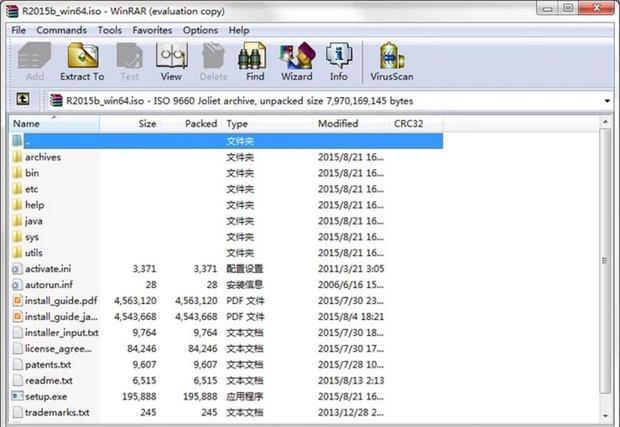Select install_guide.pdf in the file list

coord(60,300)
